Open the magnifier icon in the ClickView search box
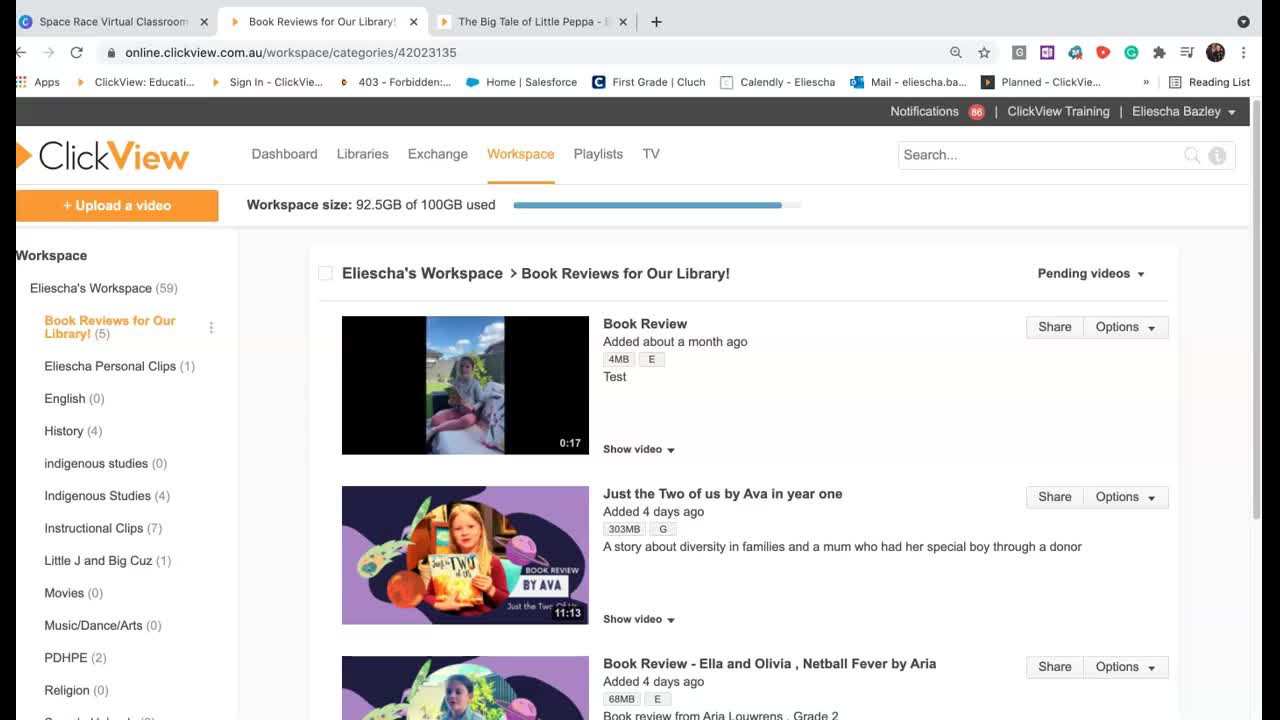This screenshot has height=720, width=1280. coord(1191,155)
